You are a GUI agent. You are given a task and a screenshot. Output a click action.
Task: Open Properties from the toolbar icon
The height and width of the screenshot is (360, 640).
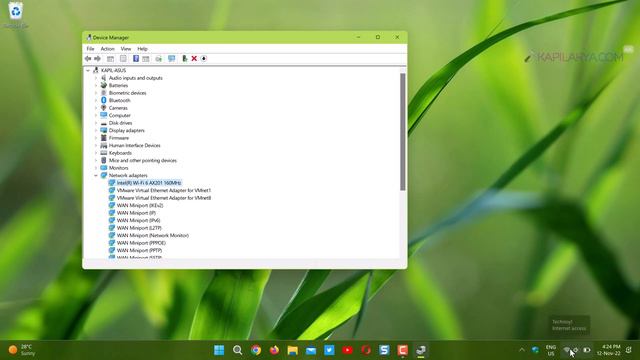pyautogui.click(x=123, y=59)
